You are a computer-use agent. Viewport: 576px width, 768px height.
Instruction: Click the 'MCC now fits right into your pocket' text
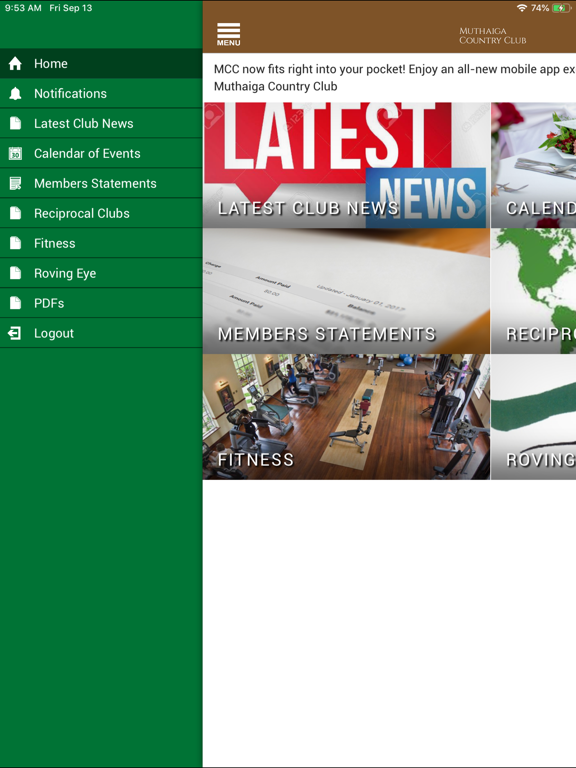click(394, 77)
